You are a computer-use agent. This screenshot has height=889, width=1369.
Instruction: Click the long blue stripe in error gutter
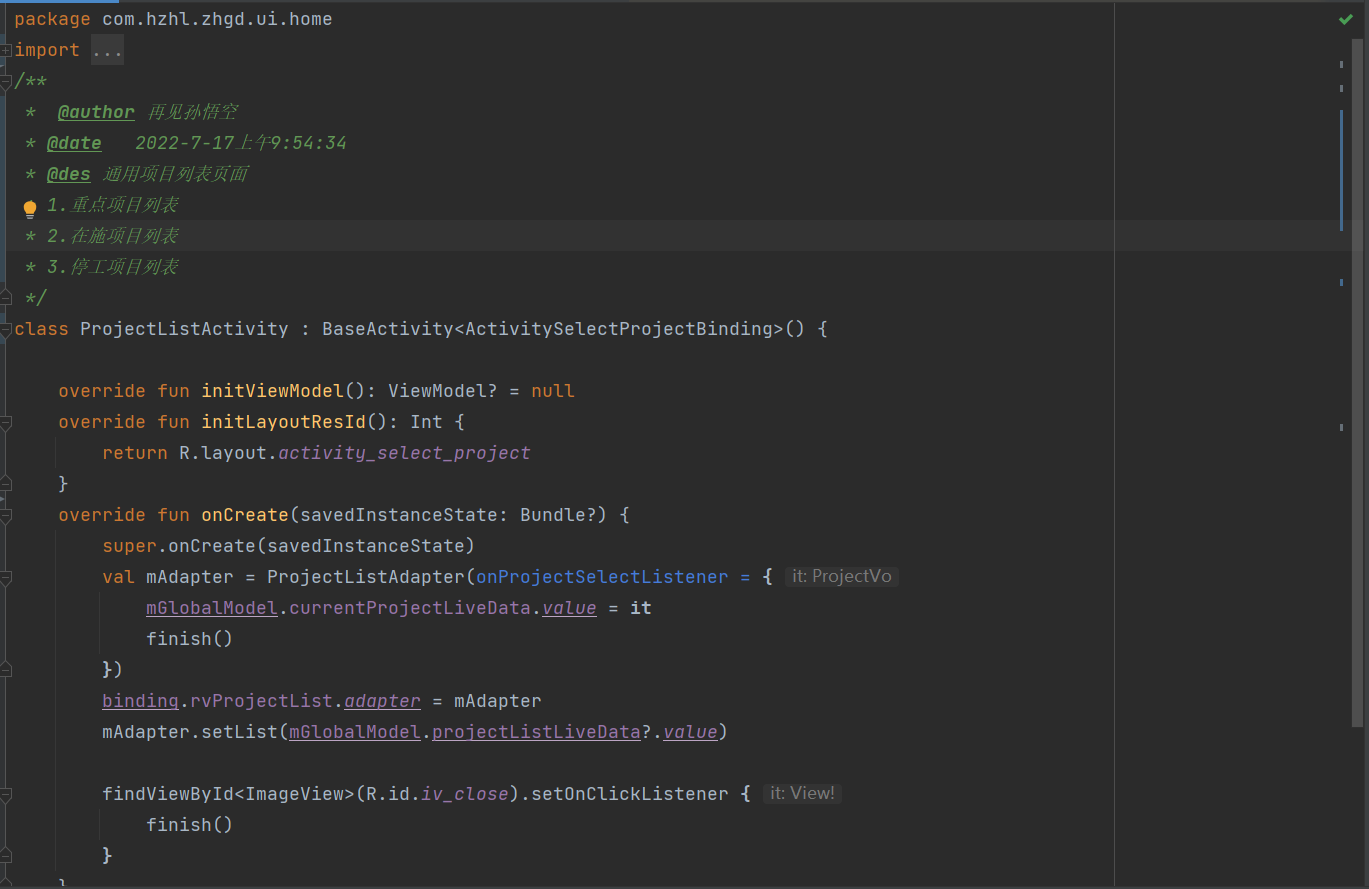[1341, 170]
